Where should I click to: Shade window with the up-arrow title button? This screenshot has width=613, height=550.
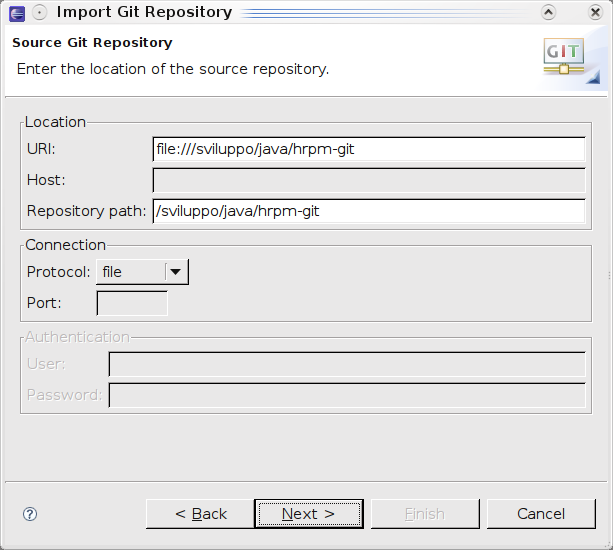tap(548, 13)
